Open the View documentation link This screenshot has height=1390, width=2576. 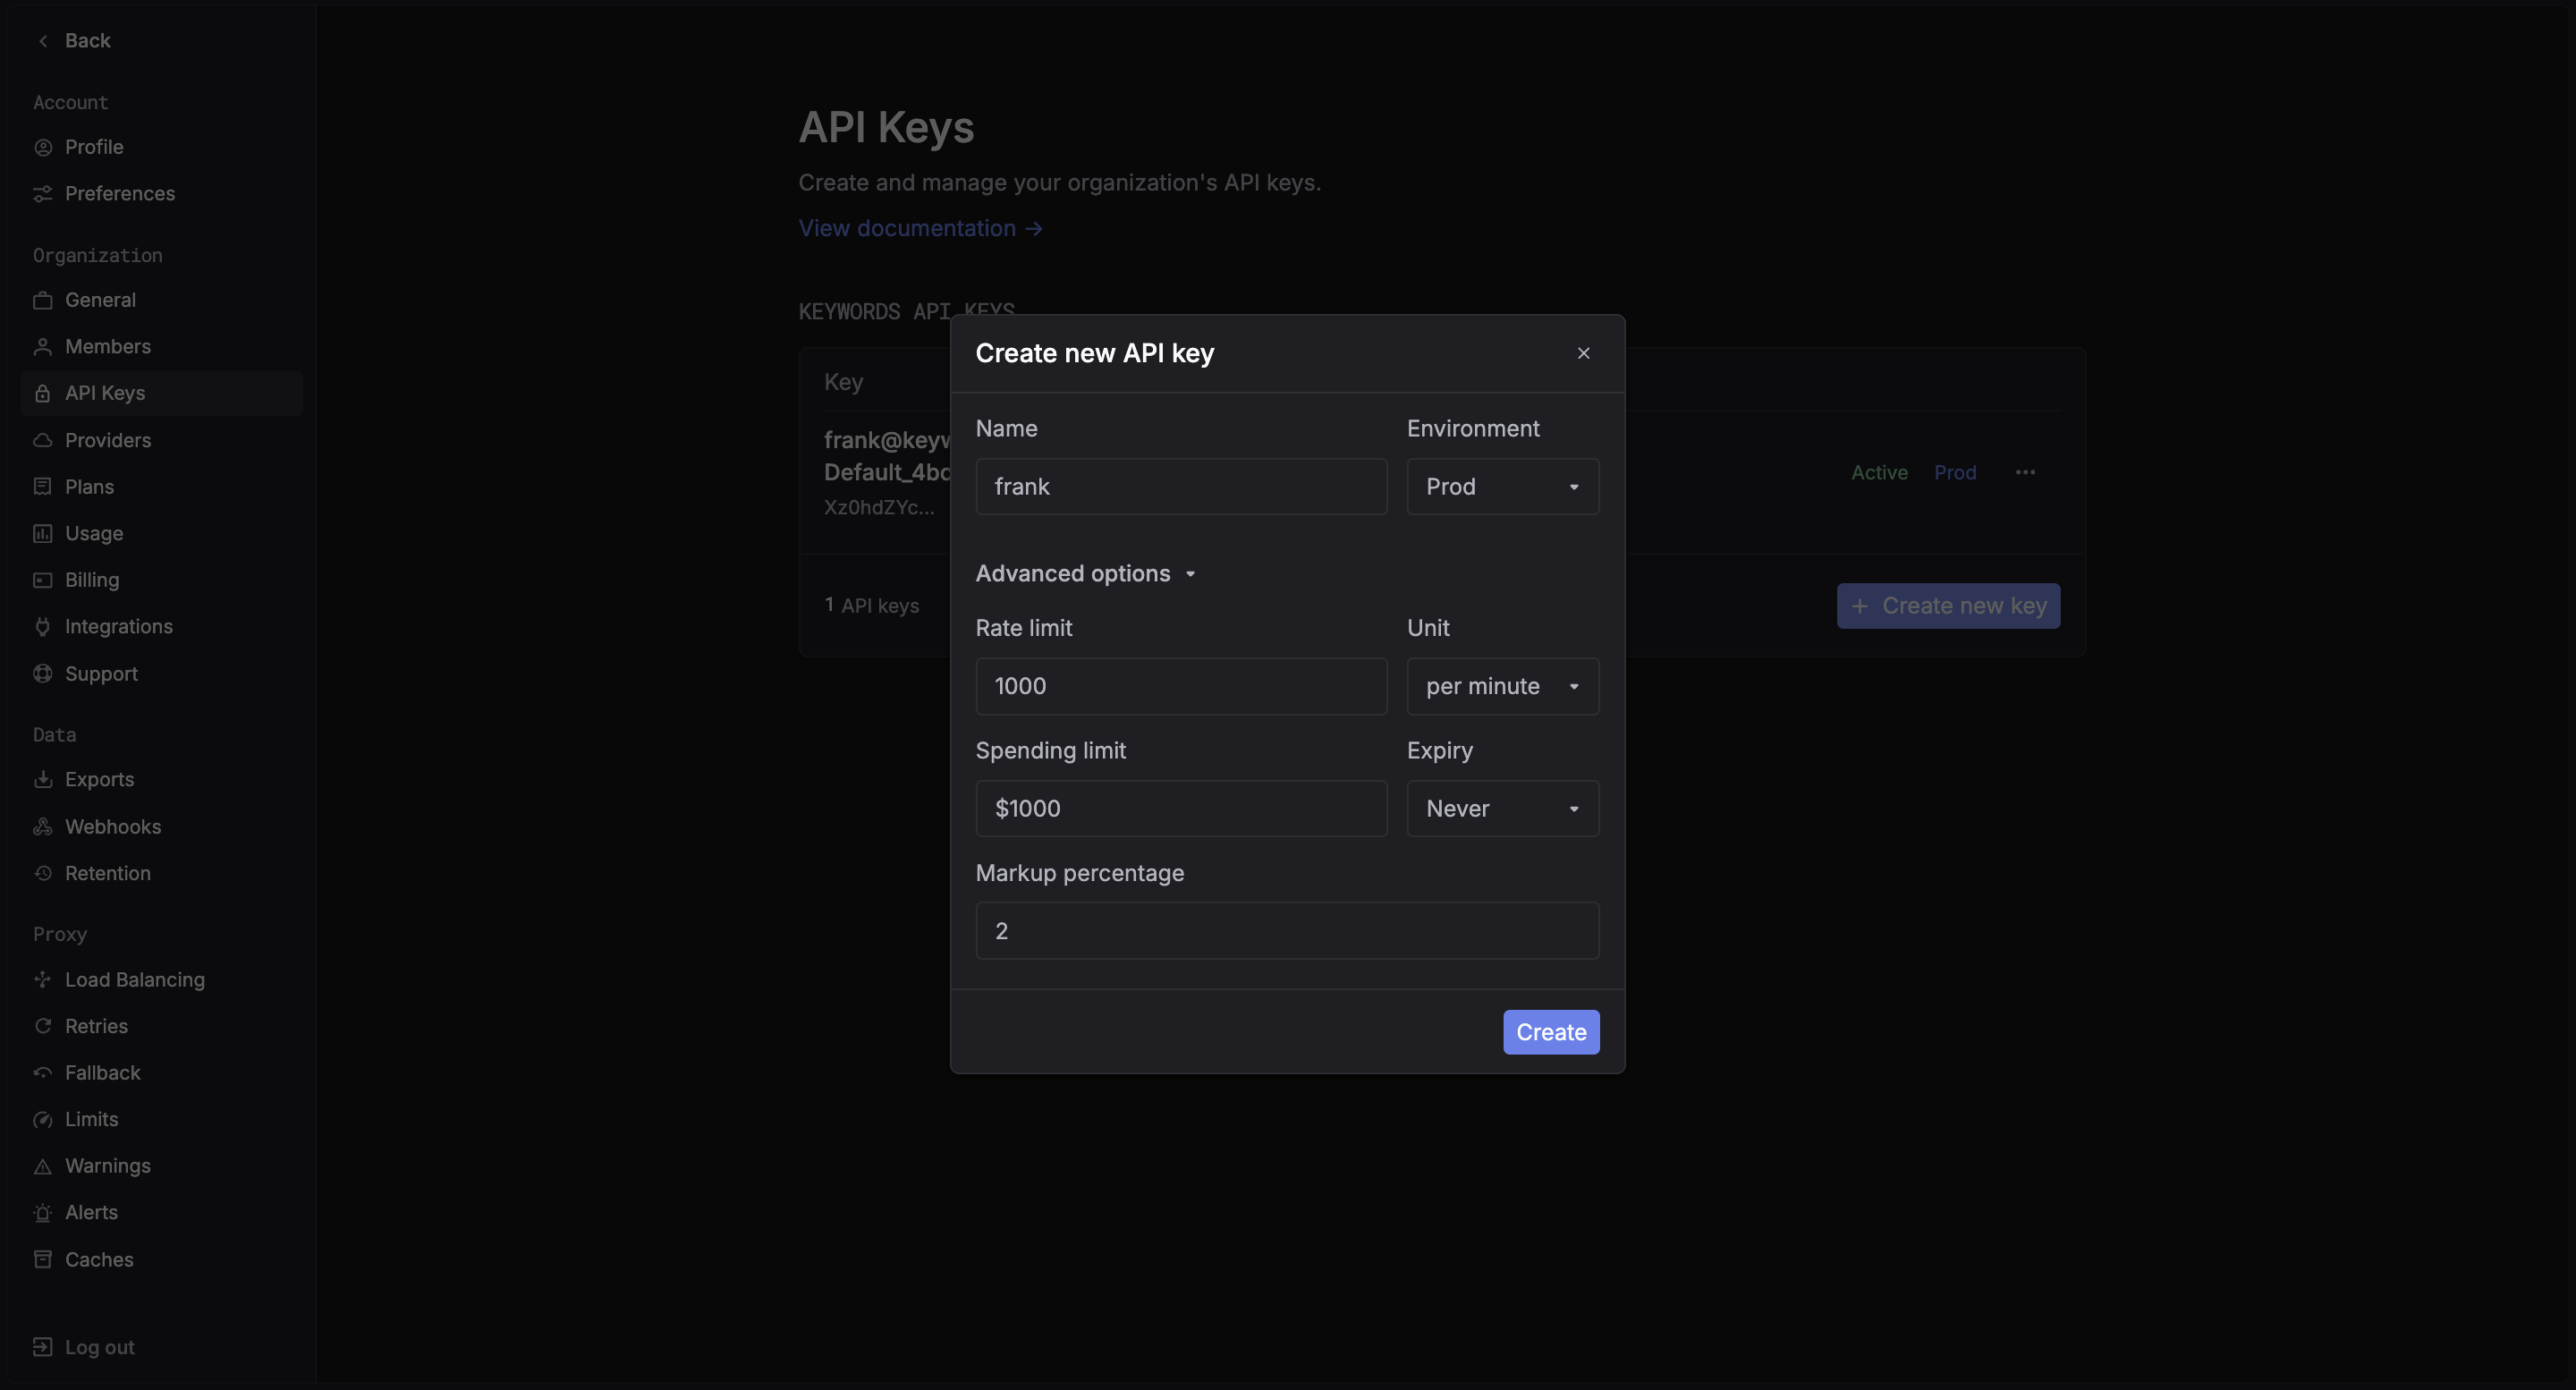920,228
